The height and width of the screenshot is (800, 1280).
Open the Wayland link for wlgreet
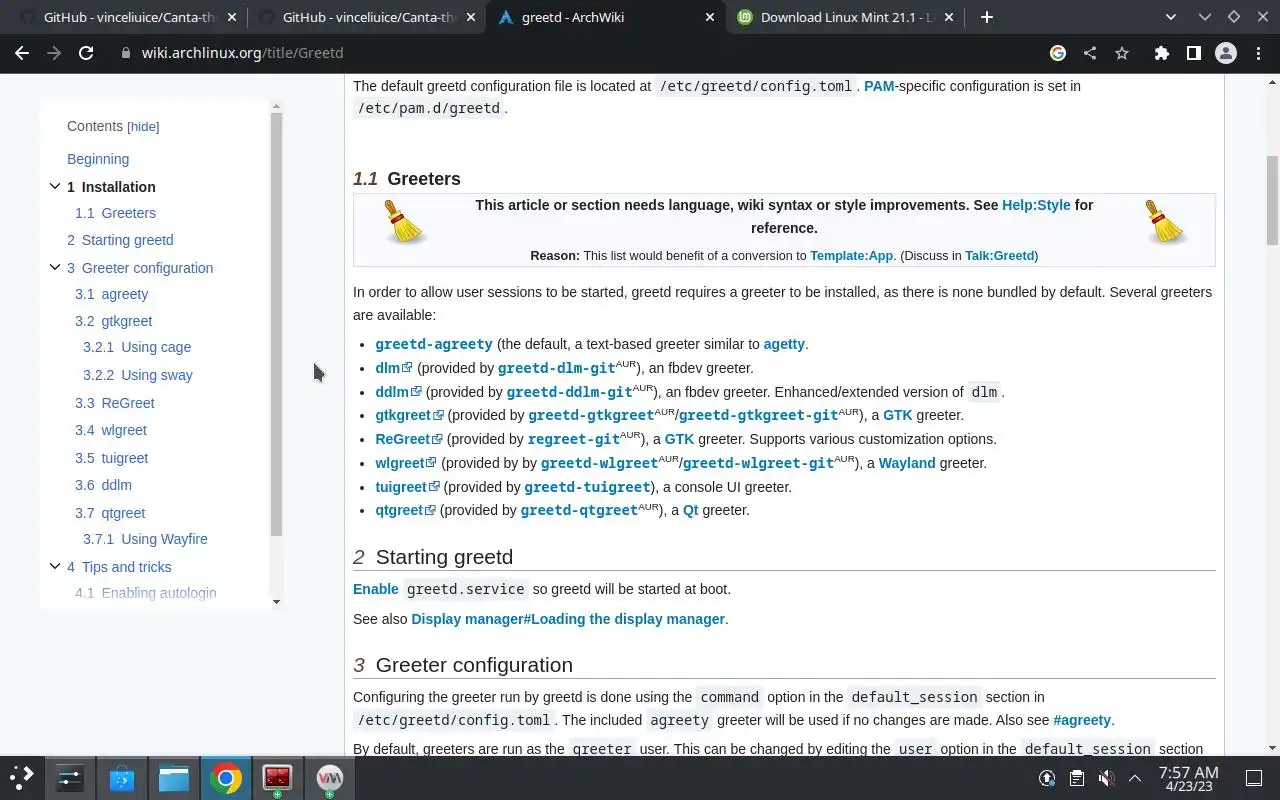[x=907, y=463]
